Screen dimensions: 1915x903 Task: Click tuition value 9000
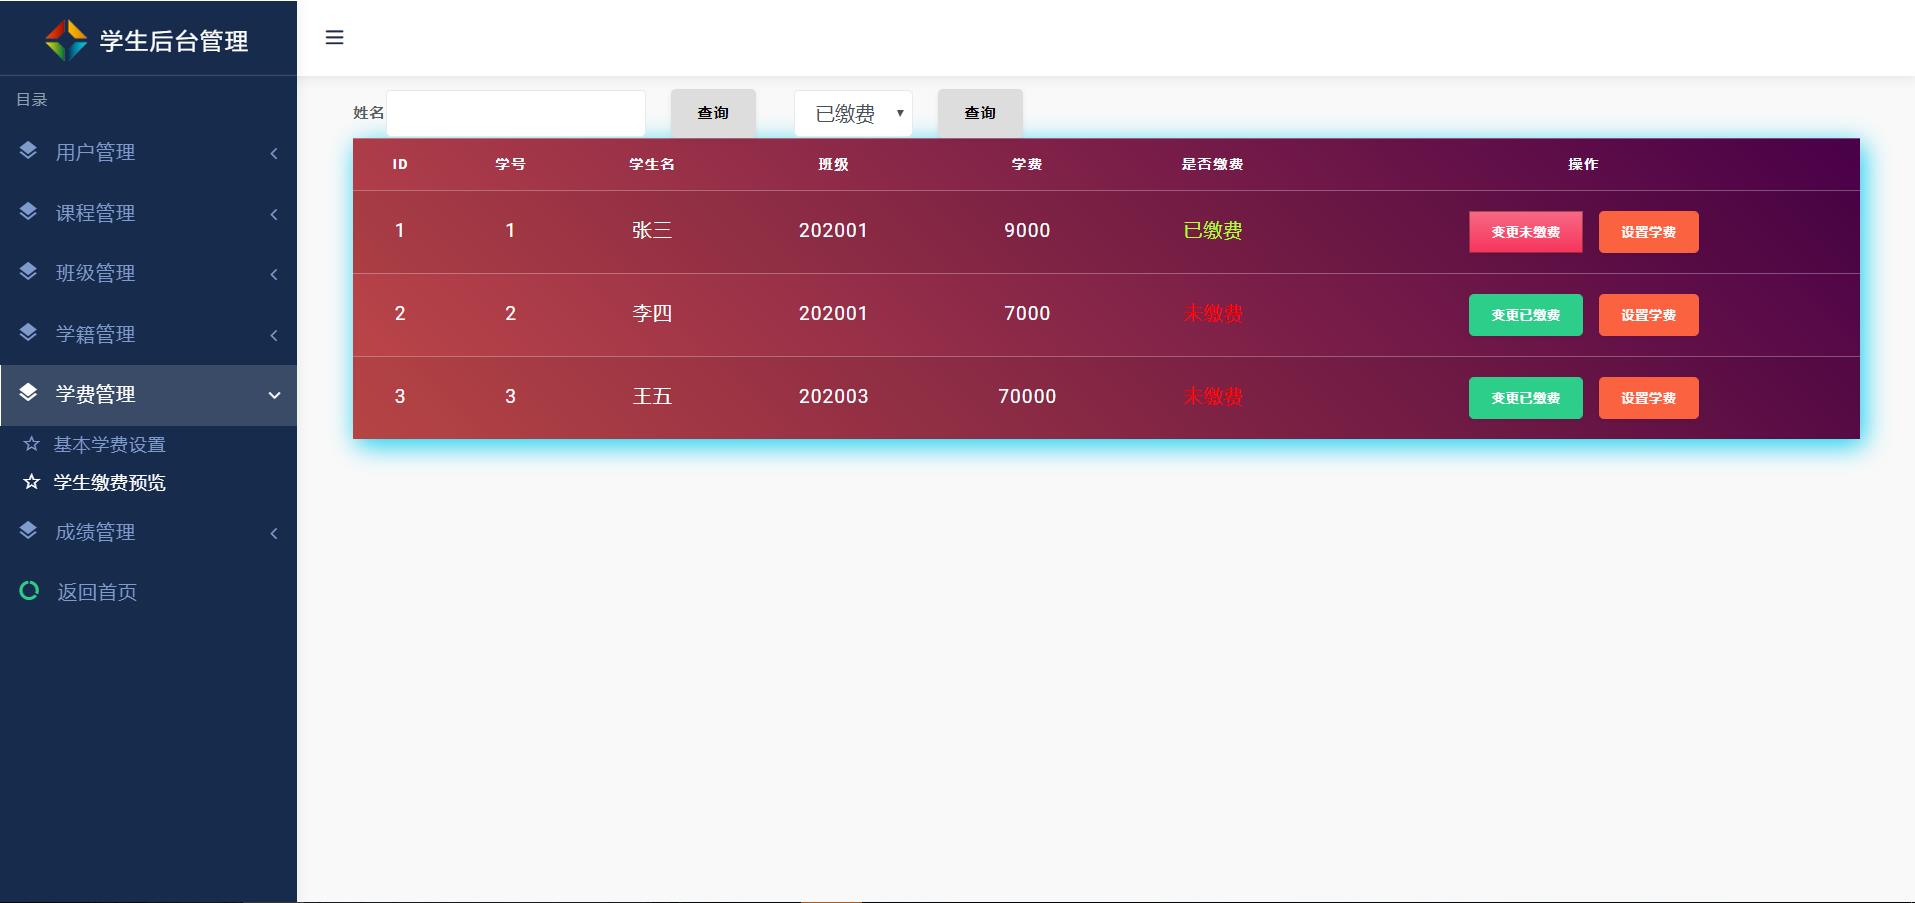1027,230
